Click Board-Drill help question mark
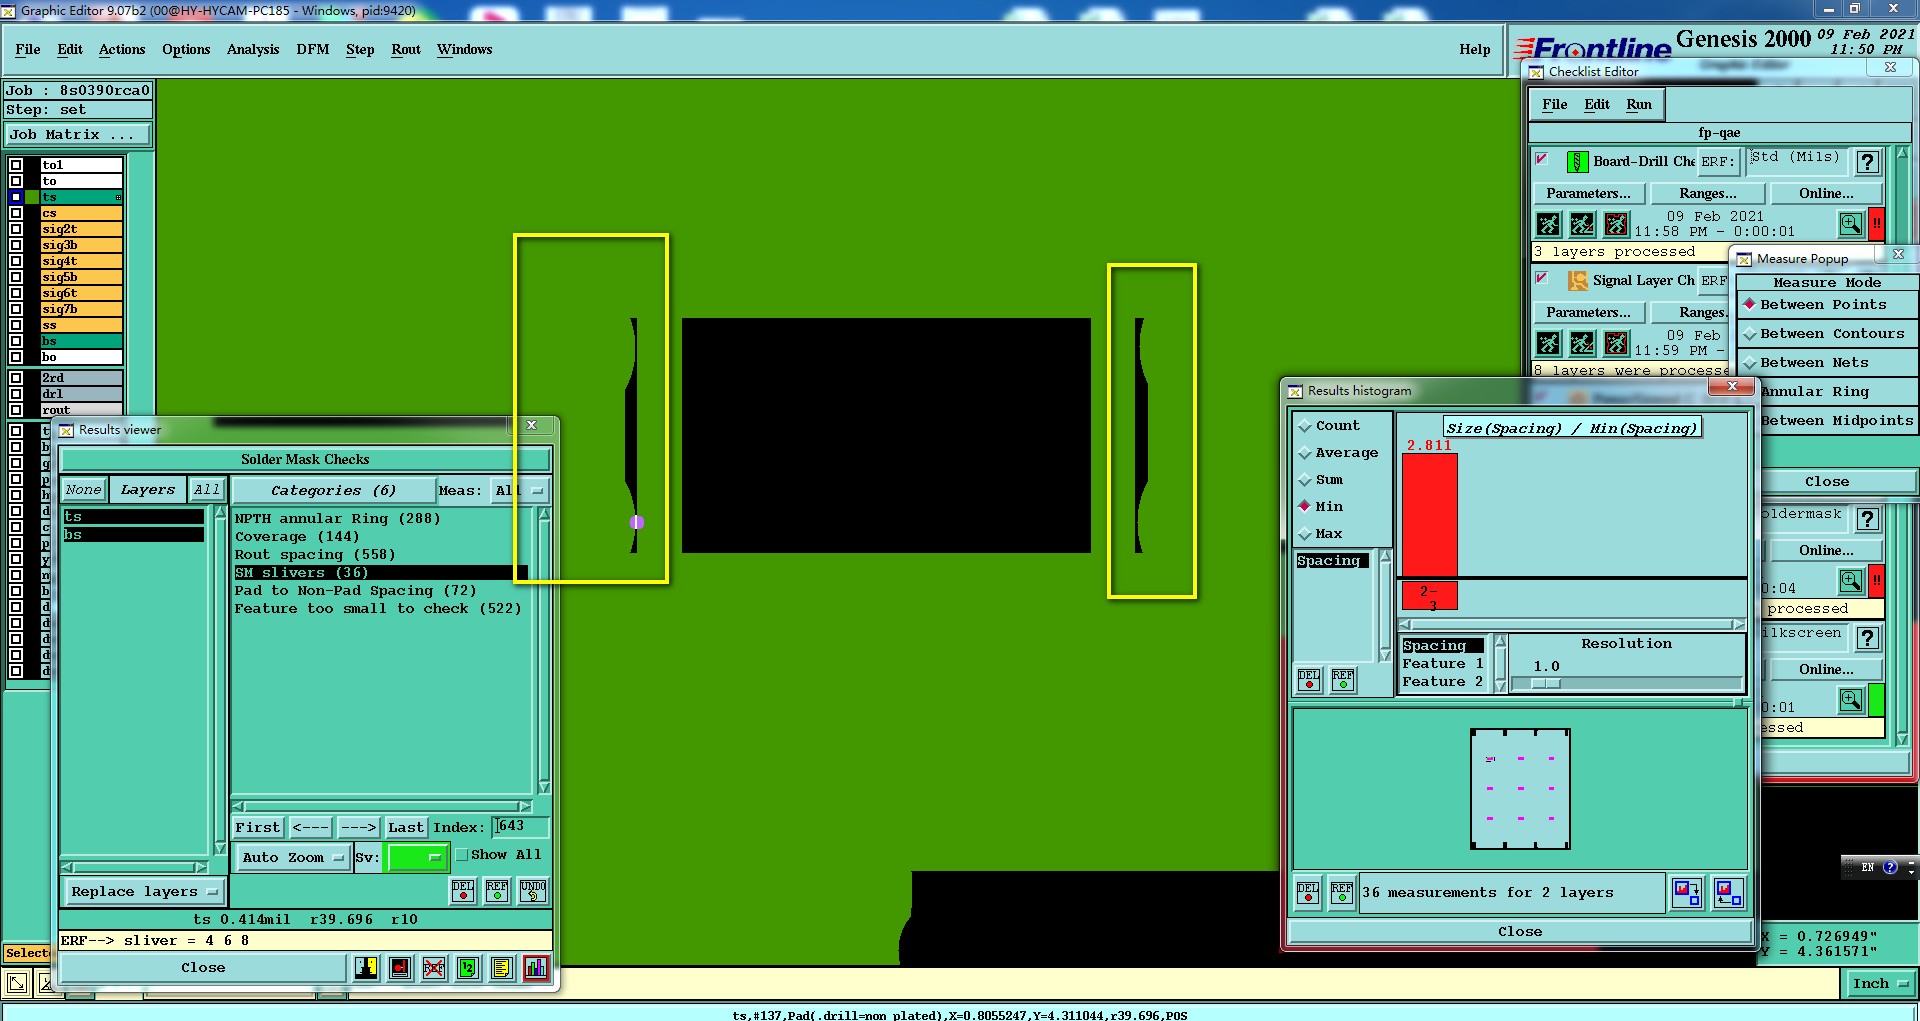The height and width of the screenshot is (1021, 1920). tap(1867, 162)
